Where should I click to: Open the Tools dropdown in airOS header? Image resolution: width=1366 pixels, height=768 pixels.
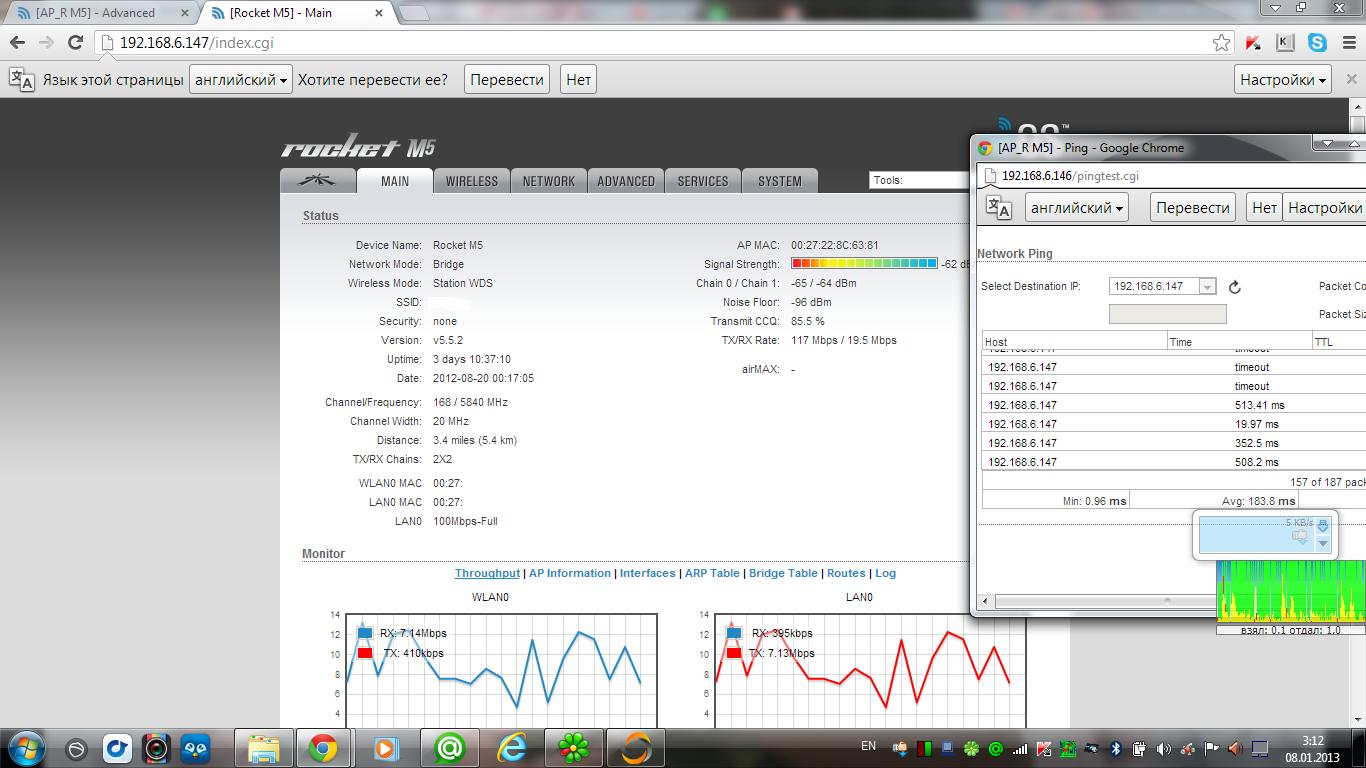918,180
